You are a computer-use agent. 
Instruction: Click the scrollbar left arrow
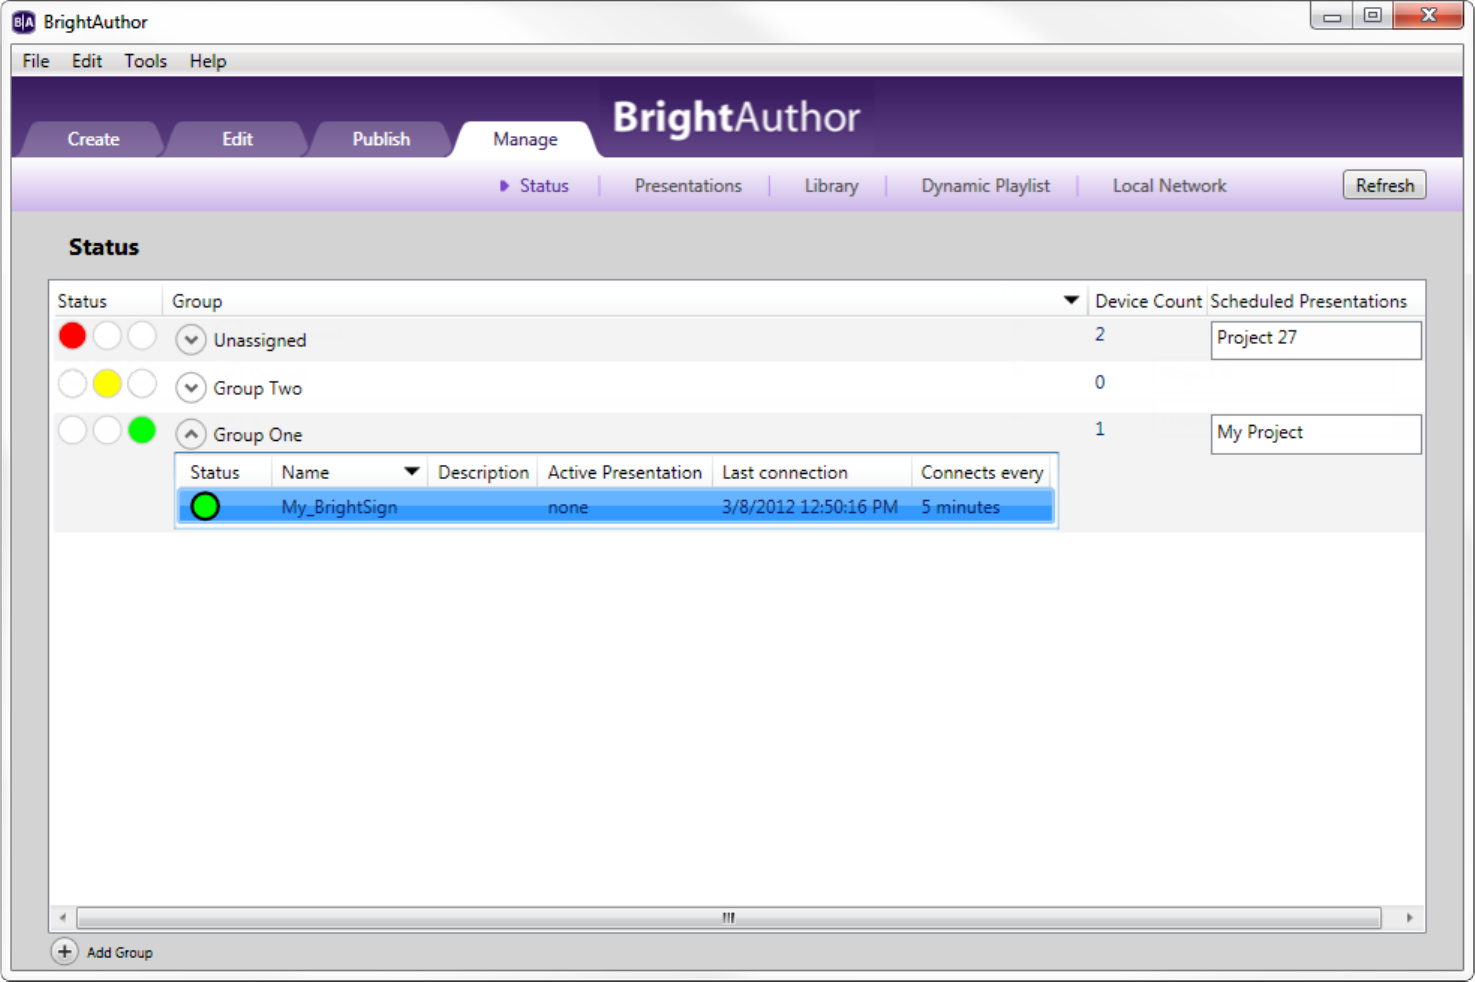click(x=63, y=917)
